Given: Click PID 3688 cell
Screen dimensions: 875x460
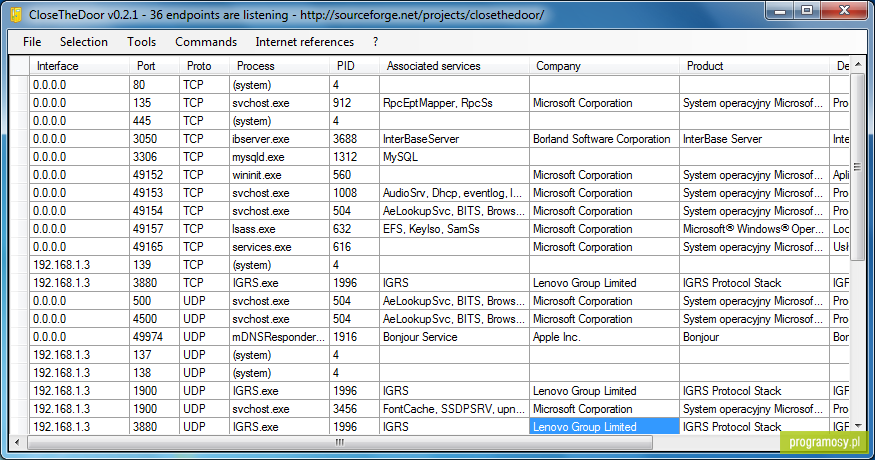Looking at the screenshot, I should tap(354, 139).
